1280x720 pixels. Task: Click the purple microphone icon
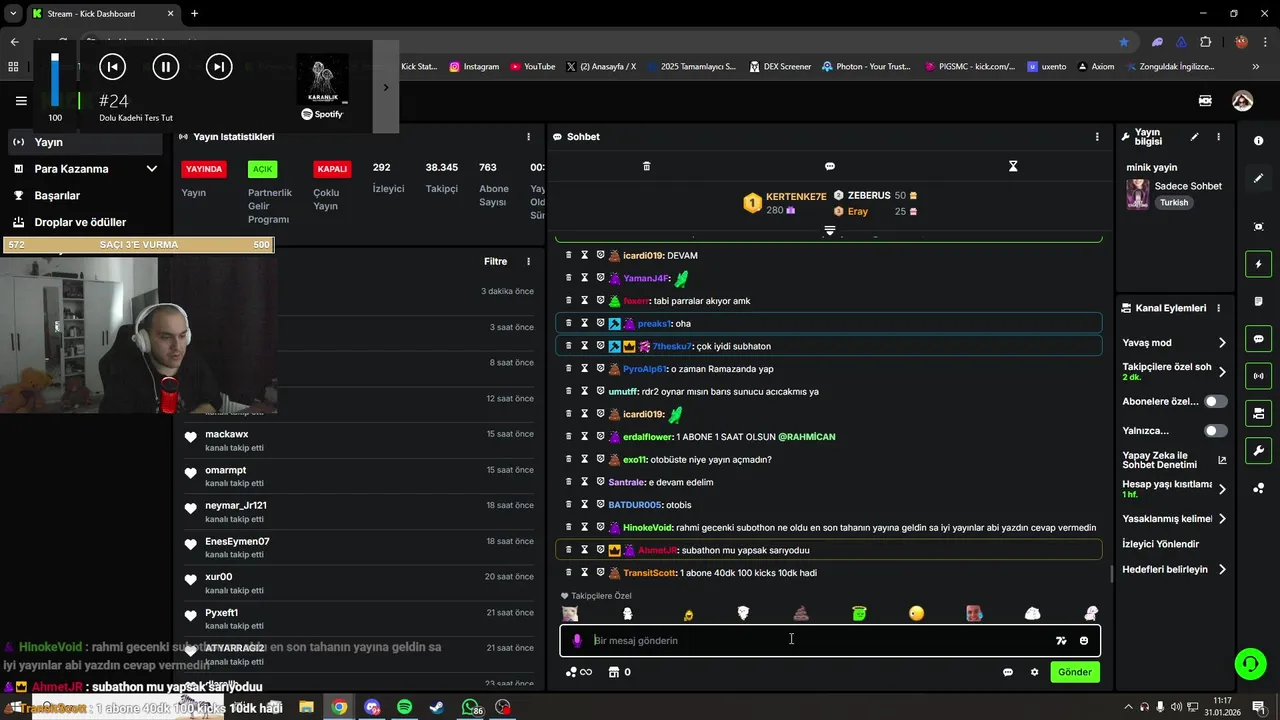[x=577, y=641]
